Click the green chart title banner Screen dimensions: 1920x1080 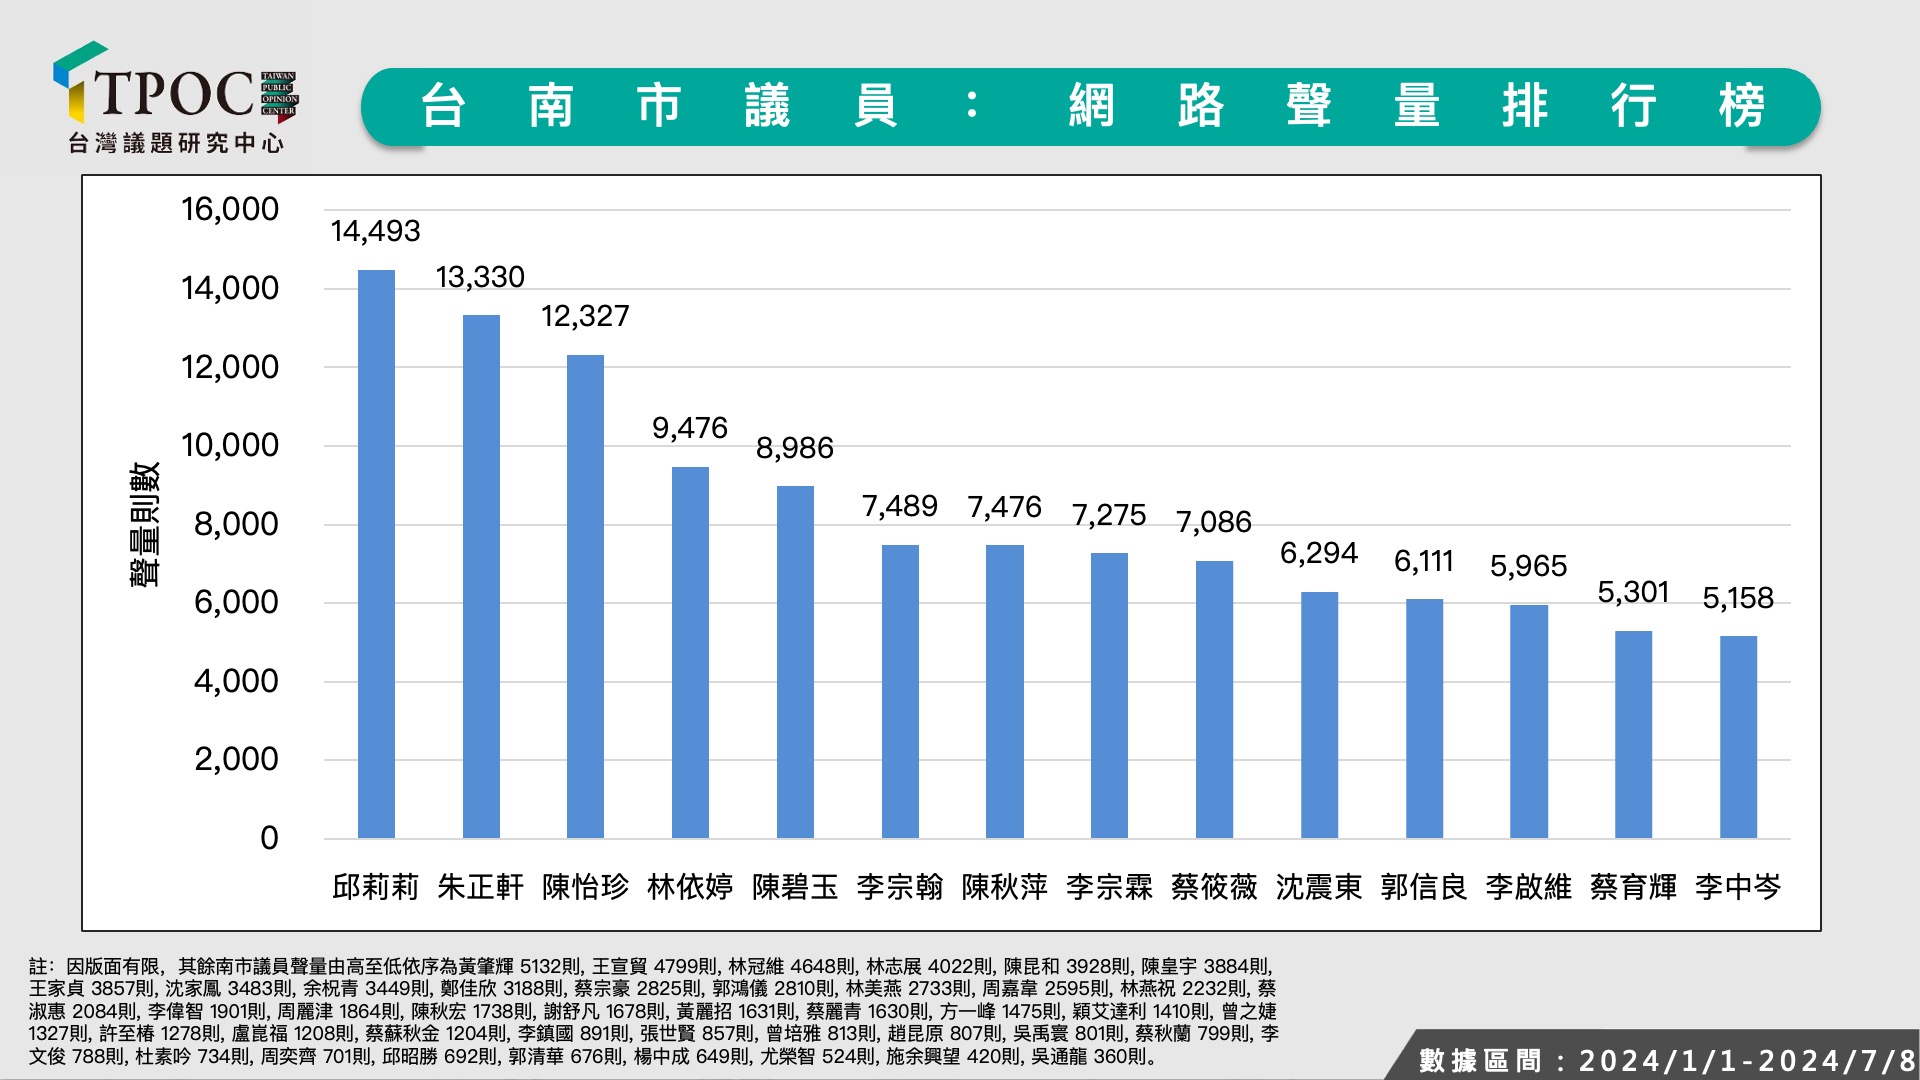coord(1090,106)
